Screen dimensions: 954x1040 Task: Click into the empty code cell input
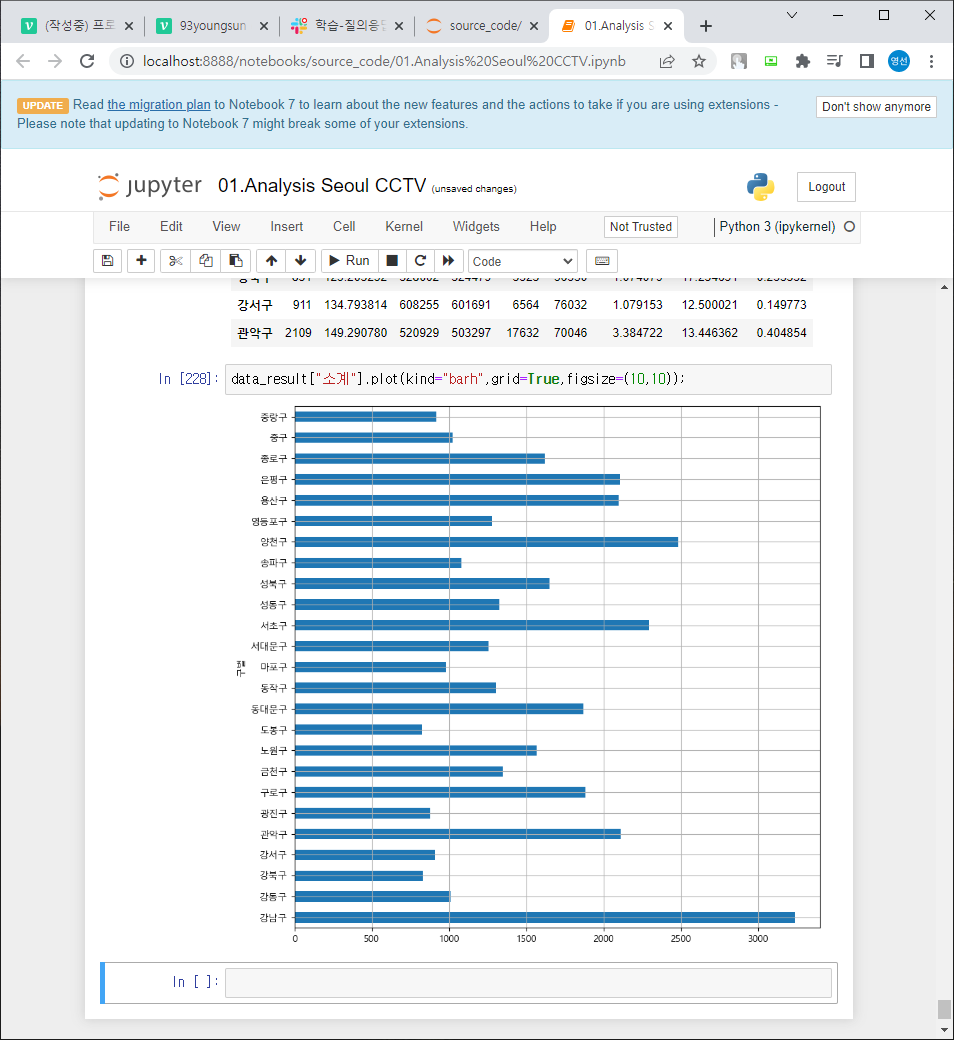[528, 982]
